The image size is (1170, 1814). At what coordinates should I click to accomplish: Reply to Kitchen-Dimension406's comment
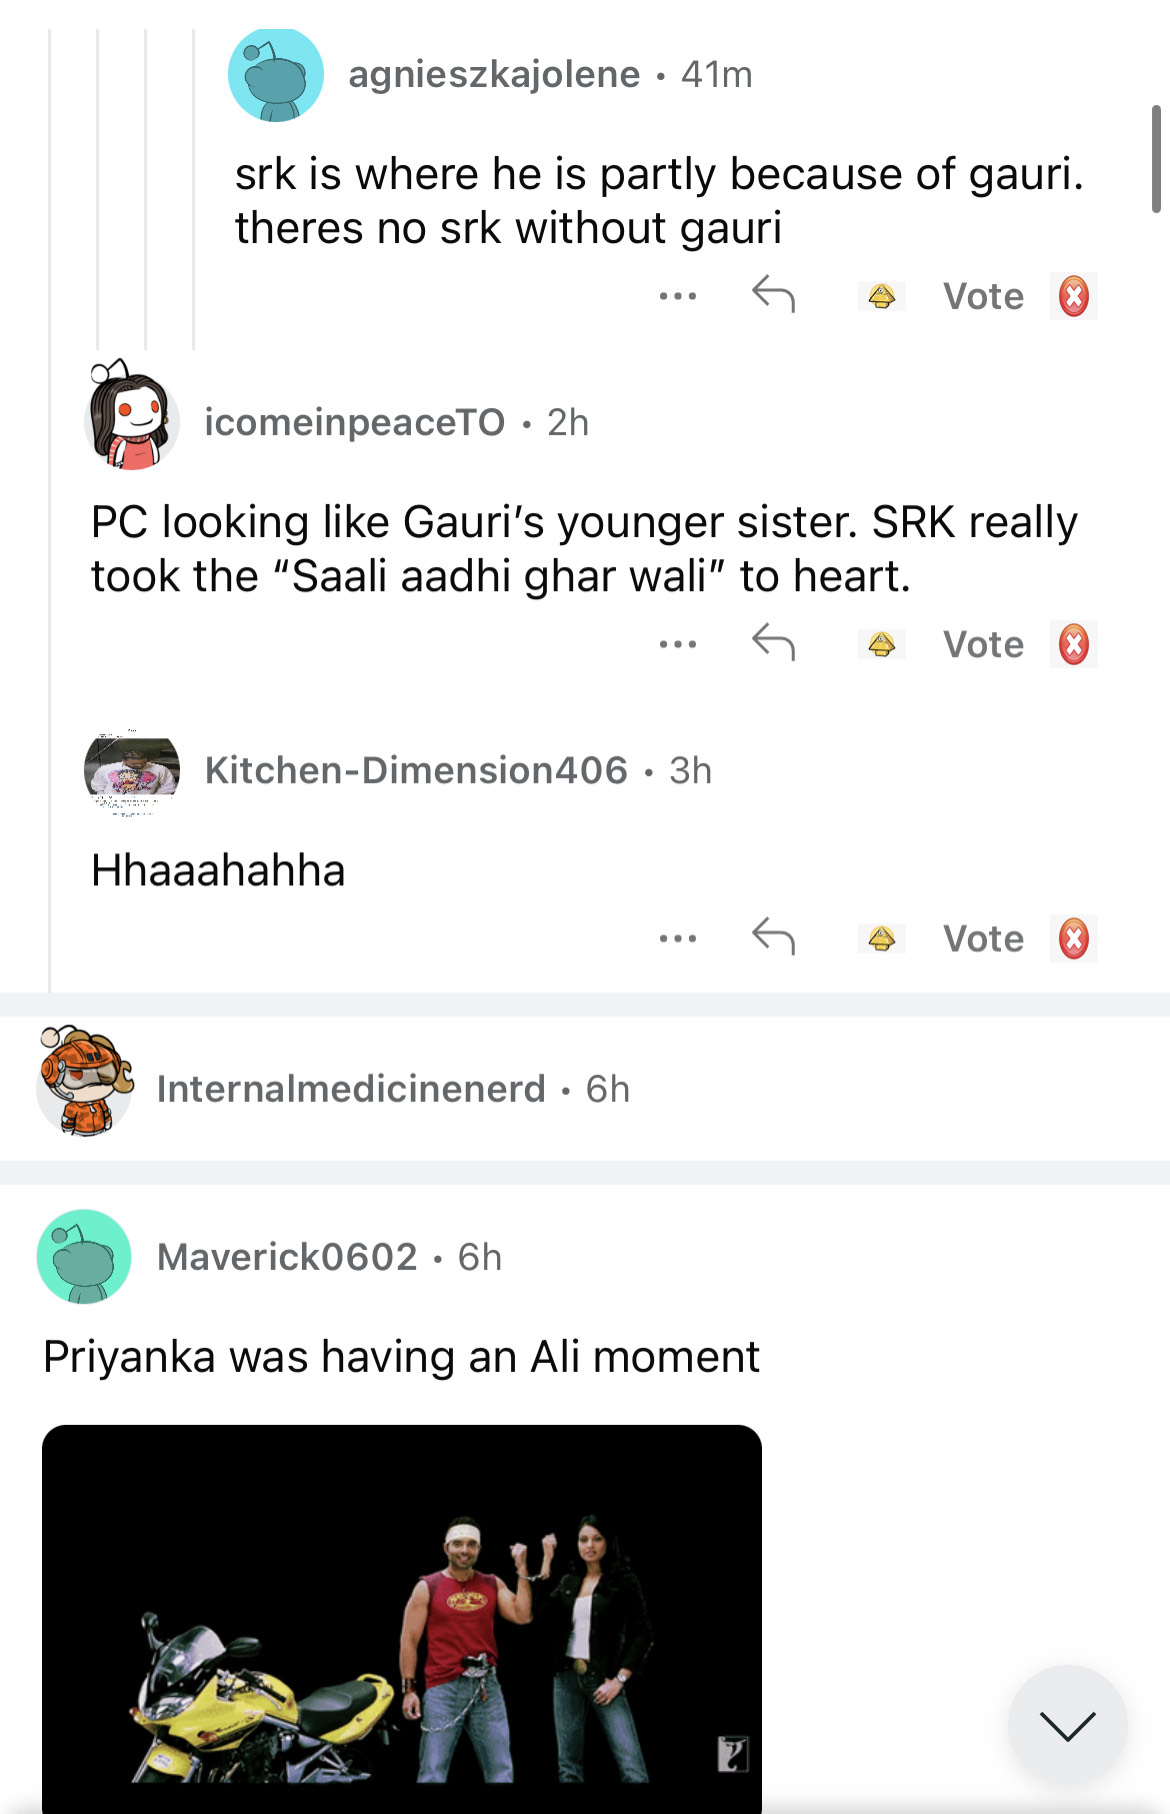coord(773,937)
